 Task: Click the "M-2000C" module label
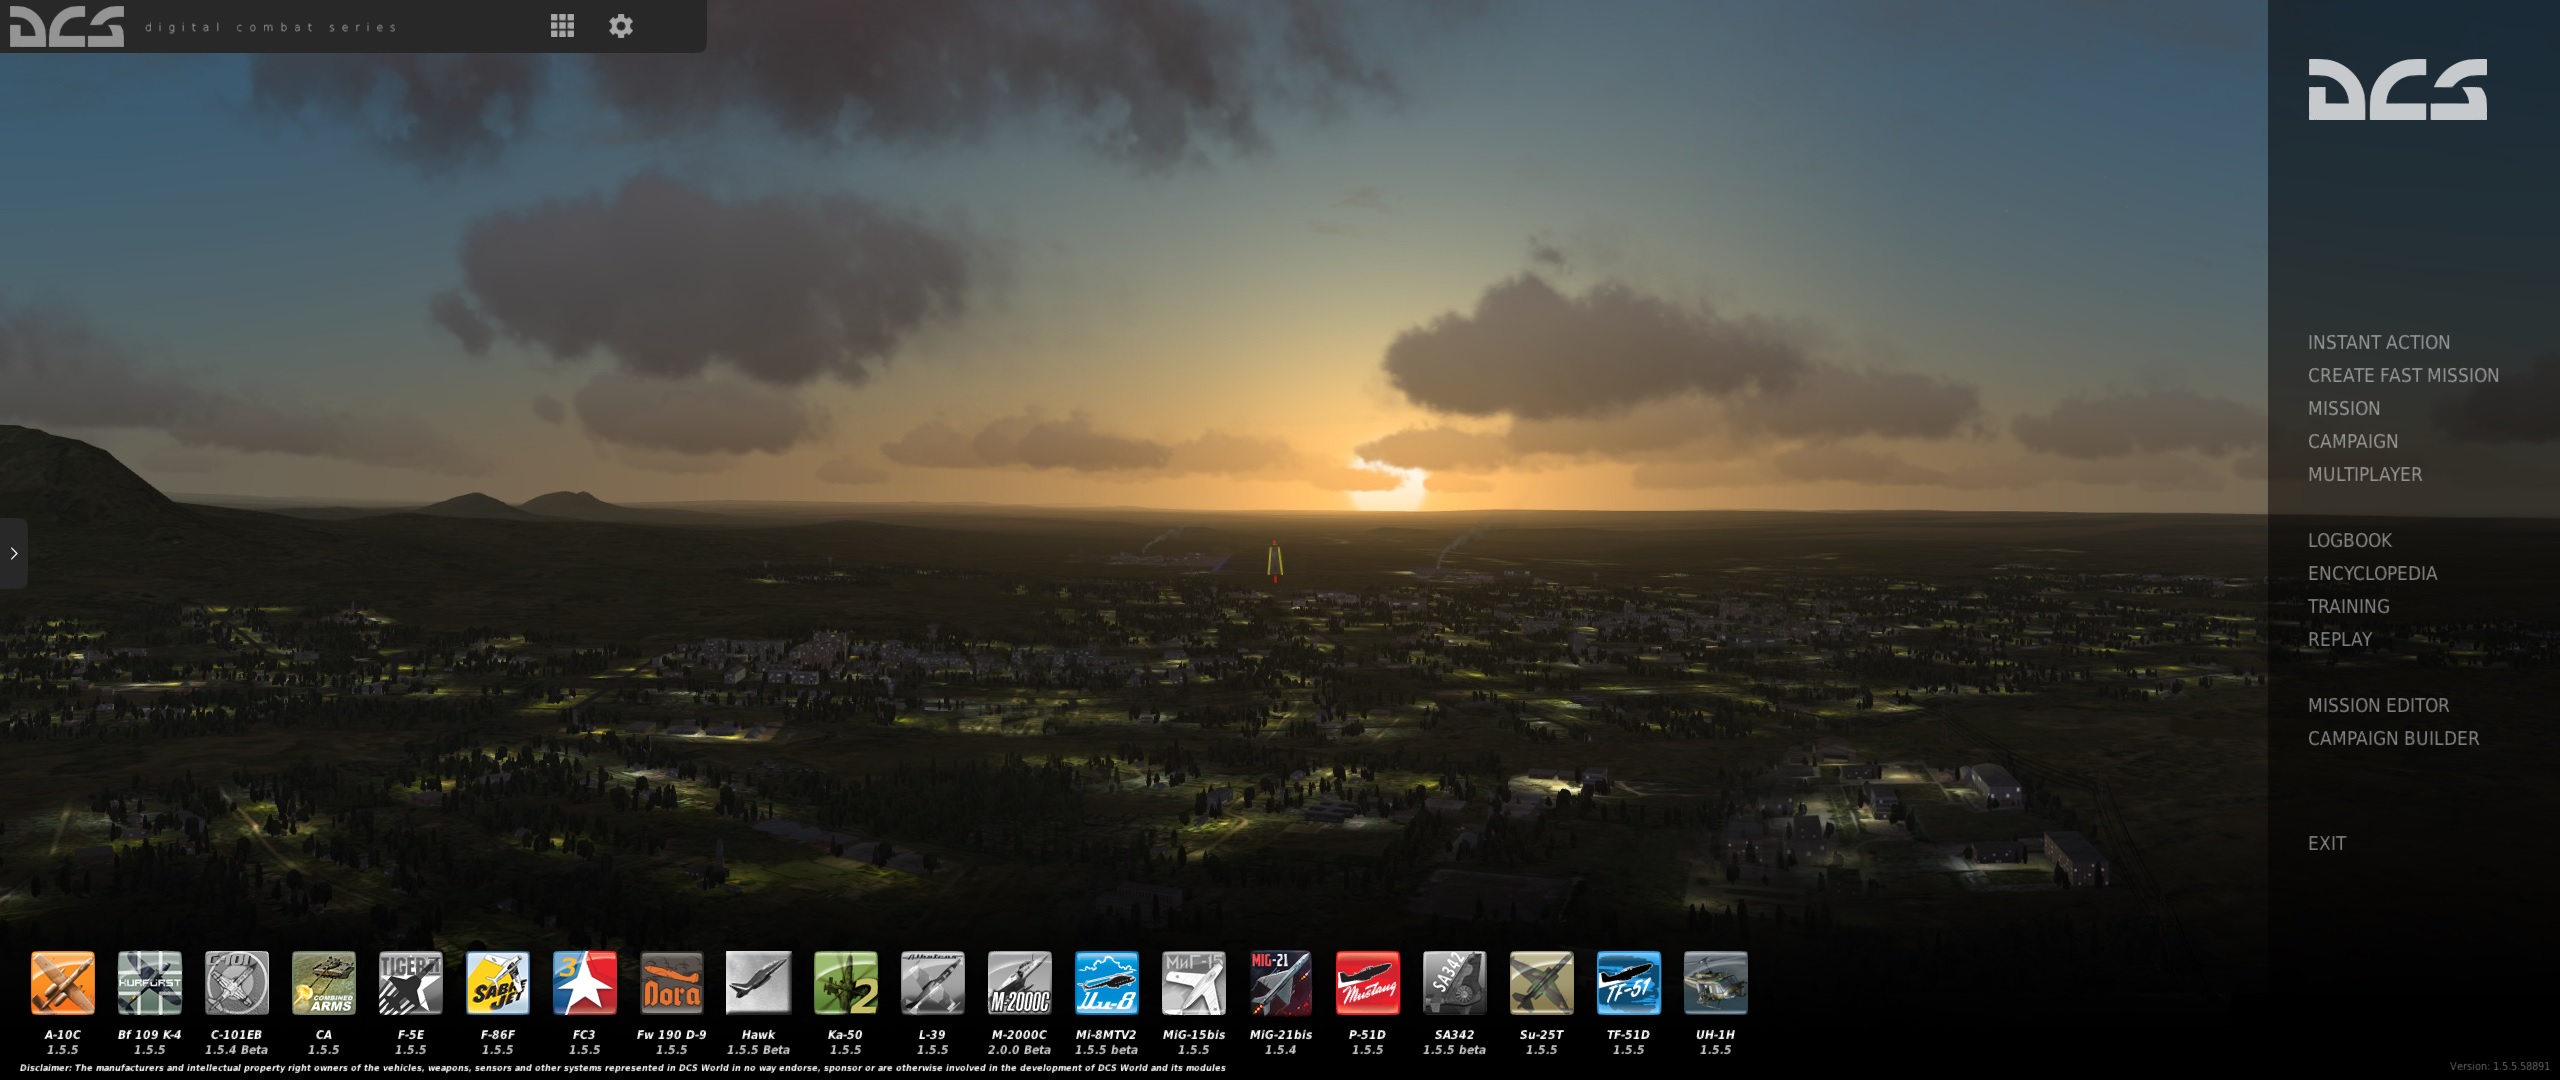click(1019, 1035)
